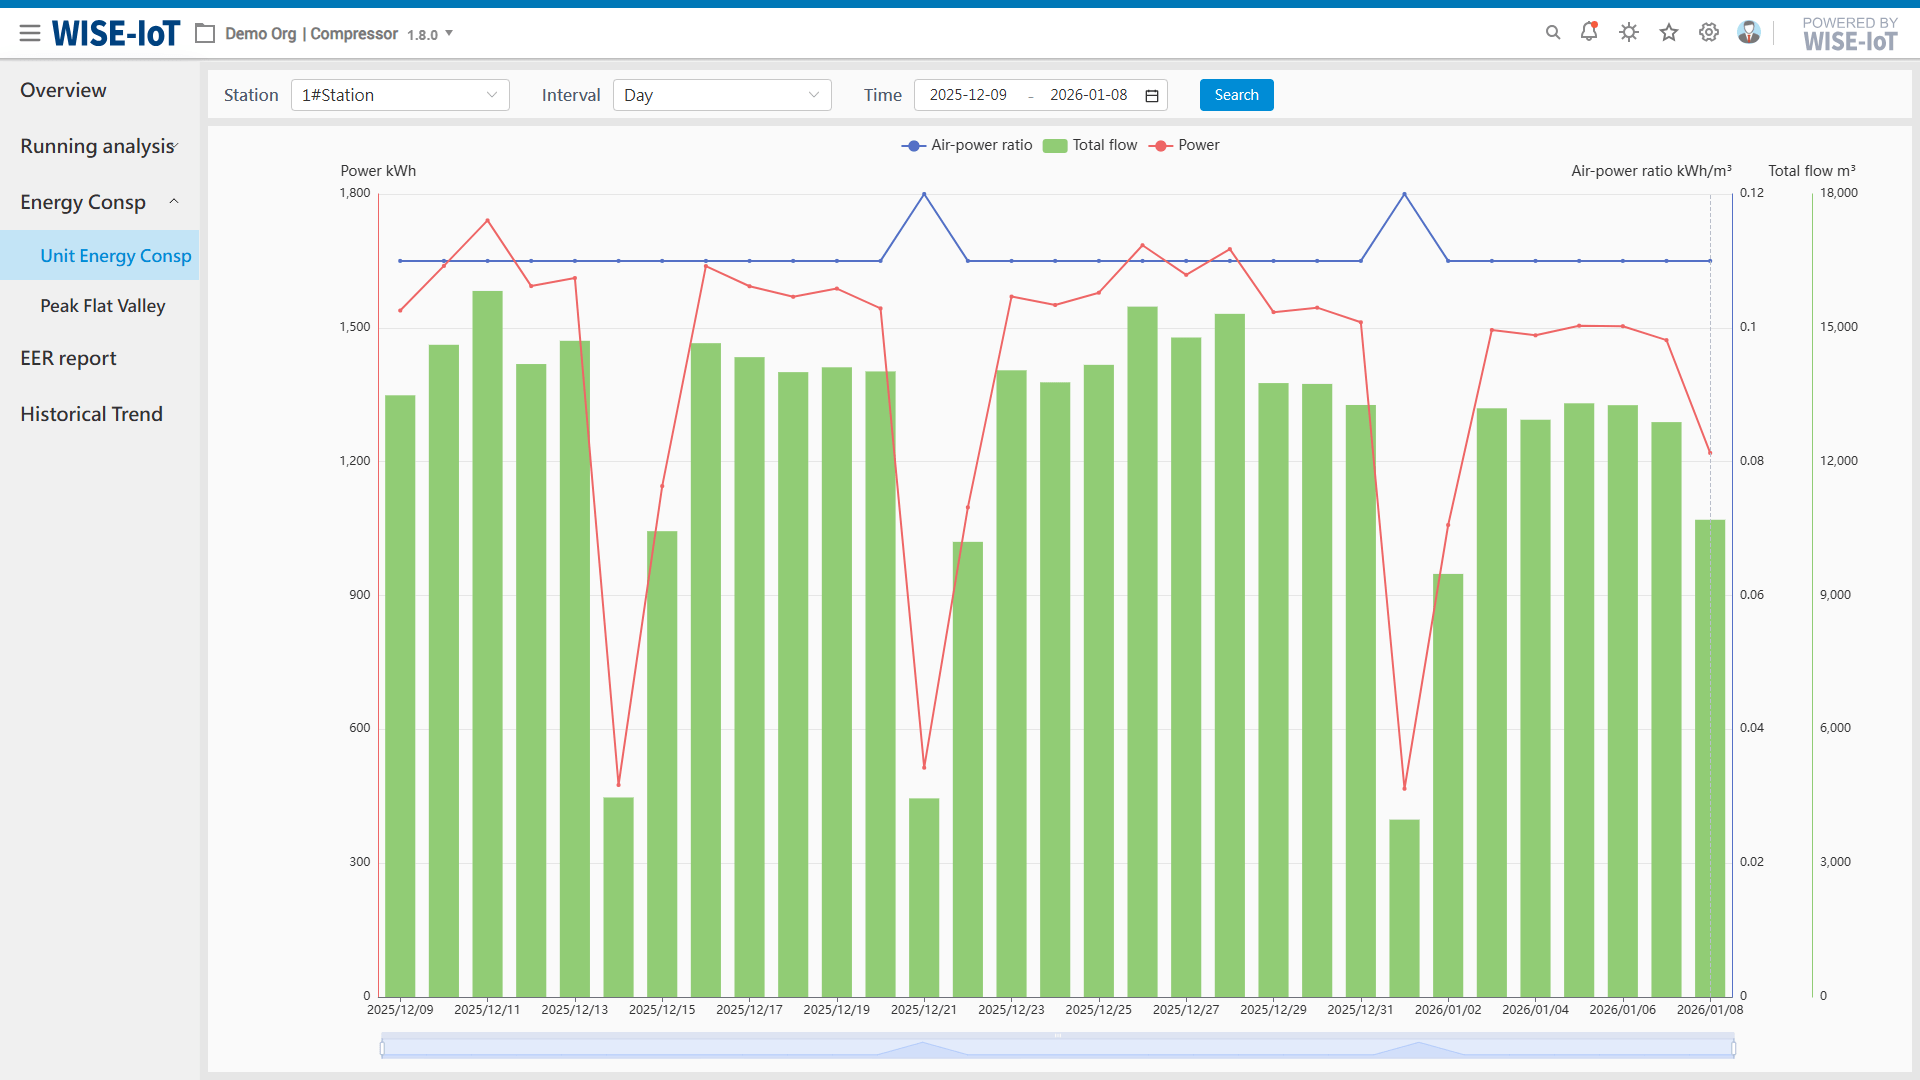Screen dimensions: 1920x1080
Task: Open the notifications bell
Action: point(1589,32)
